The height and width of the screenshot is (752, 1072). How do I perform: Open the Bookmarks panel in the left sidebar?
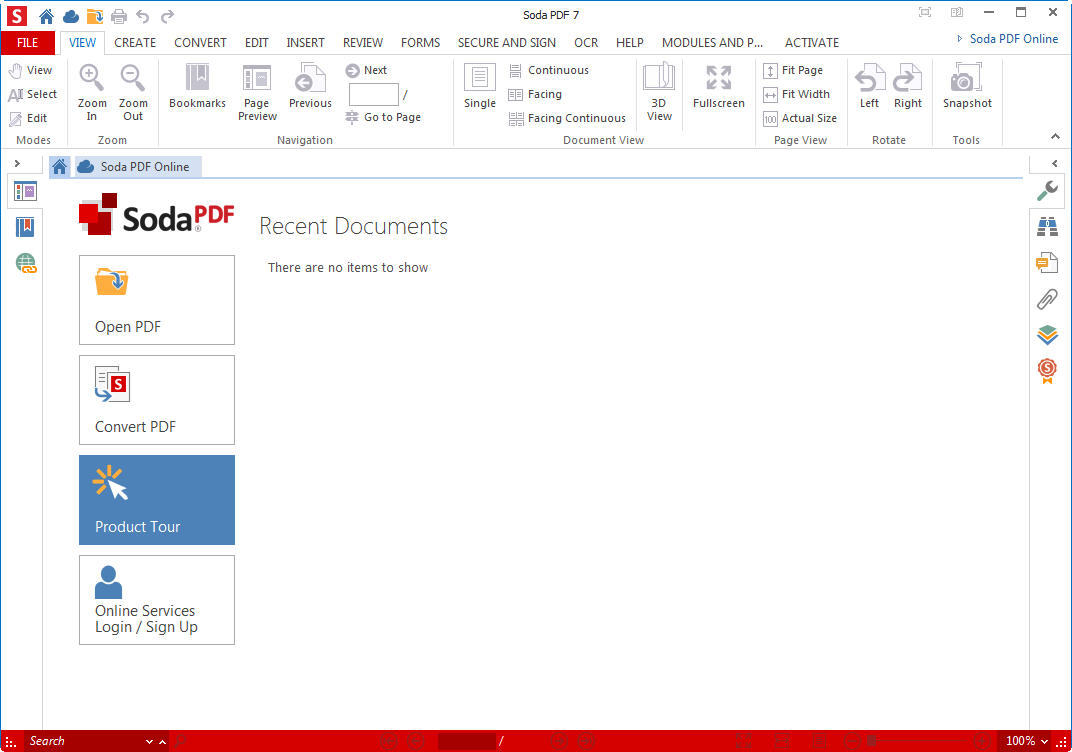click(24, 227)
